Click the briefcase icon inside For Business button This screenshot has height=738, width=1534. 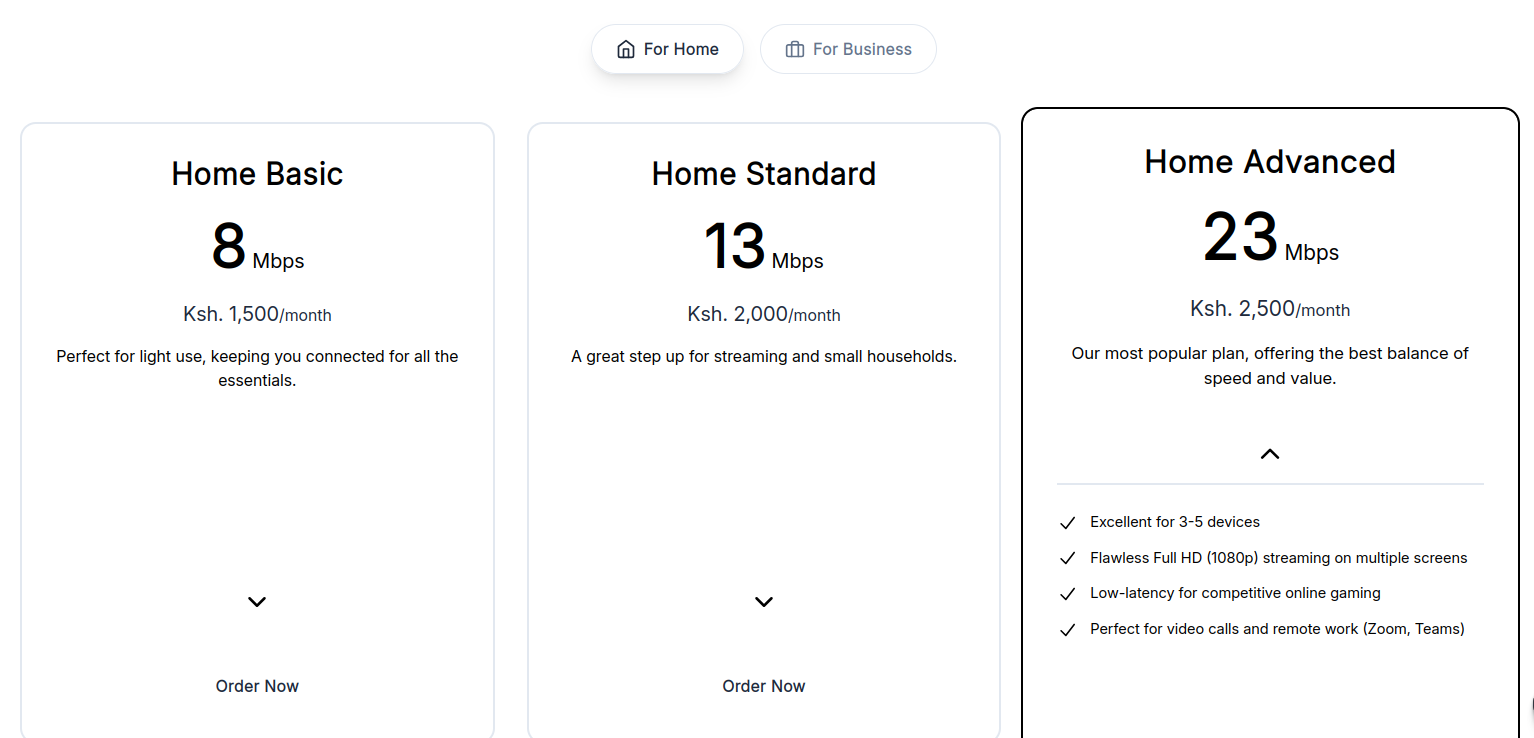pyautogui.click(x=796, y=48)
